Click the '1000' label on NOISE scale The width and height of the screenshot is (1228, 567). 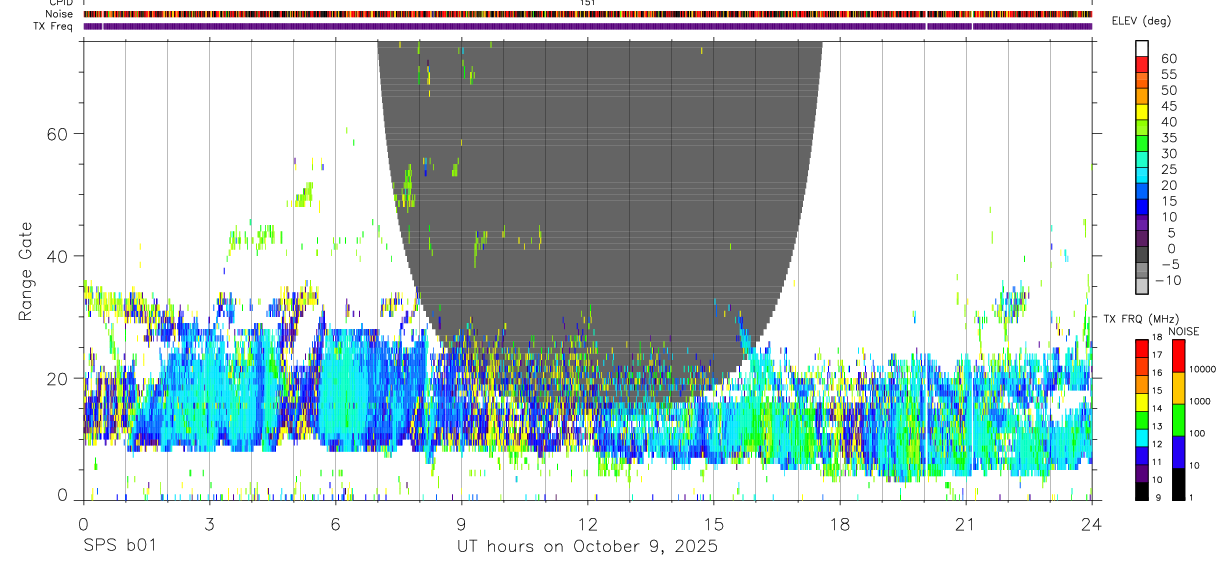pos(1199,401)
